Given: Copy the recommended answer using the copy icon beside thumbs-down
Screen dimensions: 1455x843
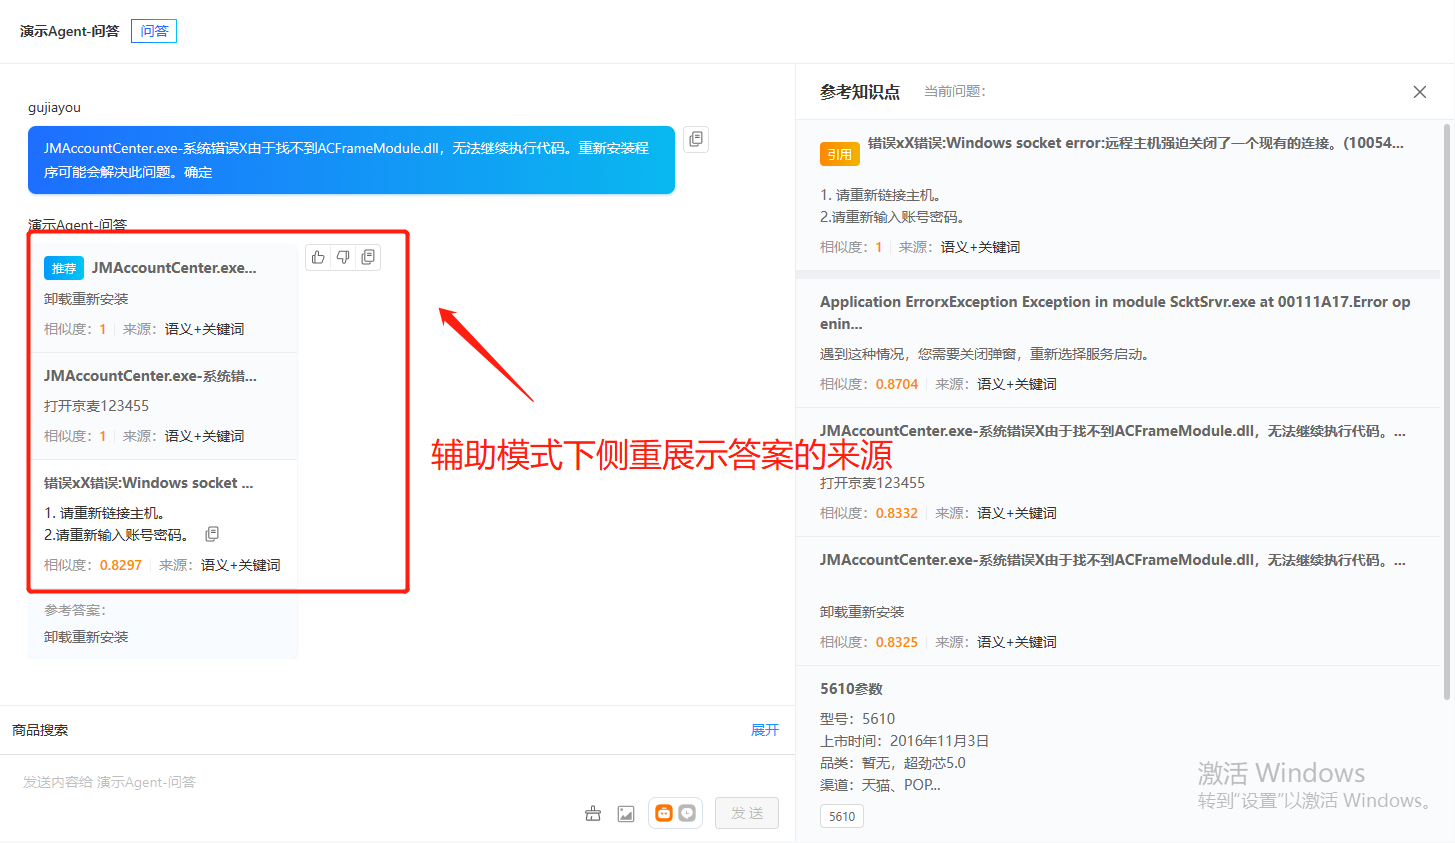Looking at the screenshot, I should pos(368,257).
